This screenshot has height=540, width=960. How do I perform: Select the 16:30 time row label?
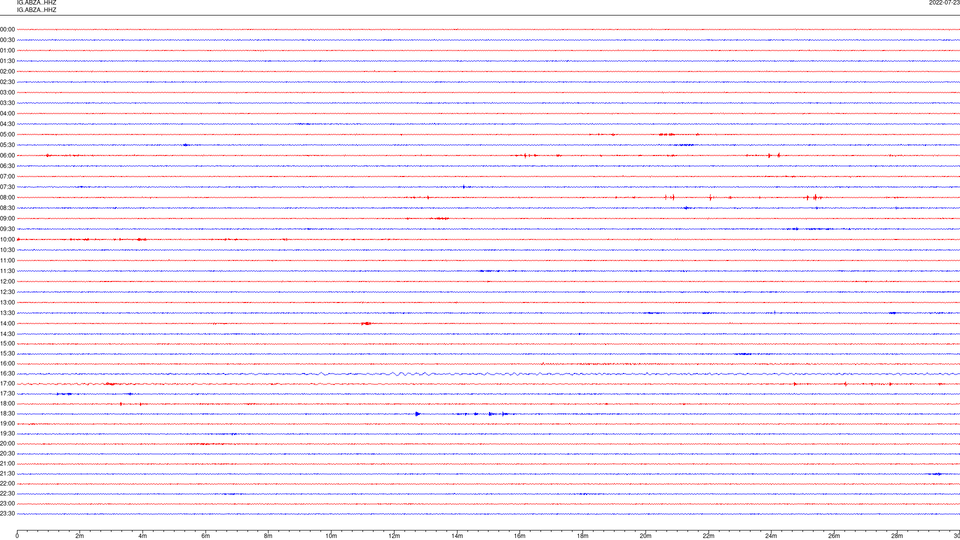[x=7, y=374]
